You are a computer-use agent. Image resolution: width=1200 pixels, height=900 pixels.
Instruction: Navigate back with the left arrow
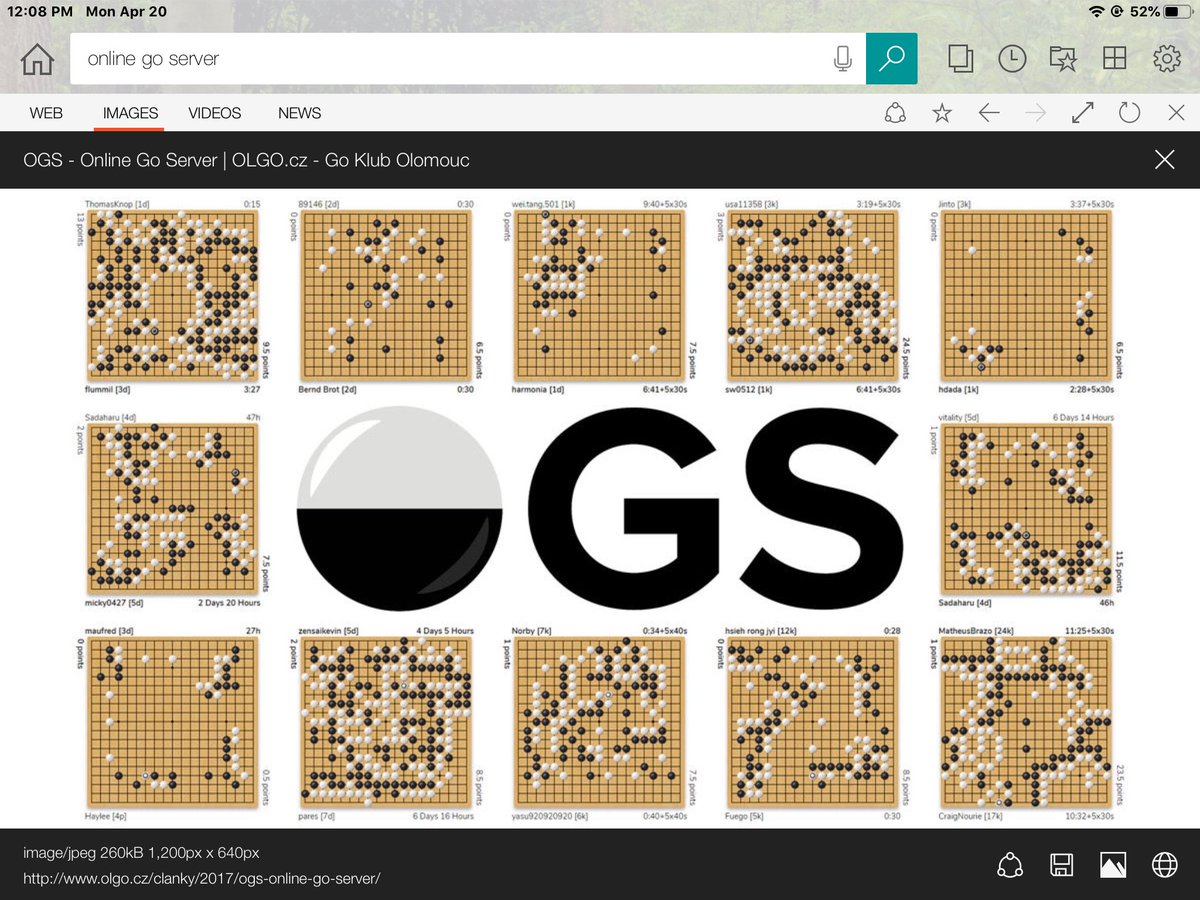(989, 113)
